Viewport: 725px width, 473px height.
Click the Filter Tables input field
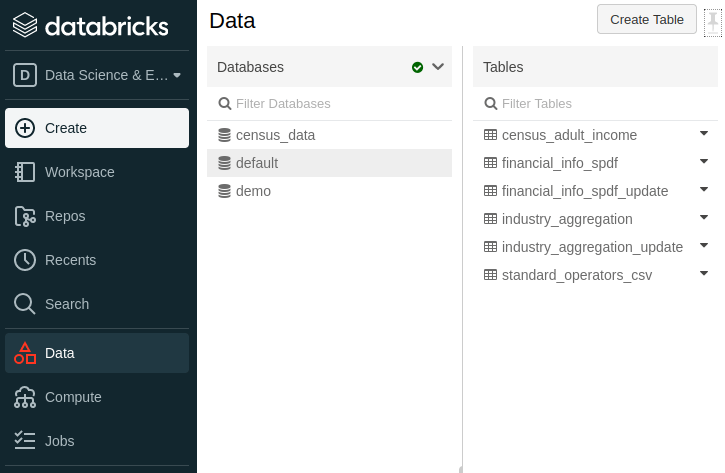(x=595, y=103)
